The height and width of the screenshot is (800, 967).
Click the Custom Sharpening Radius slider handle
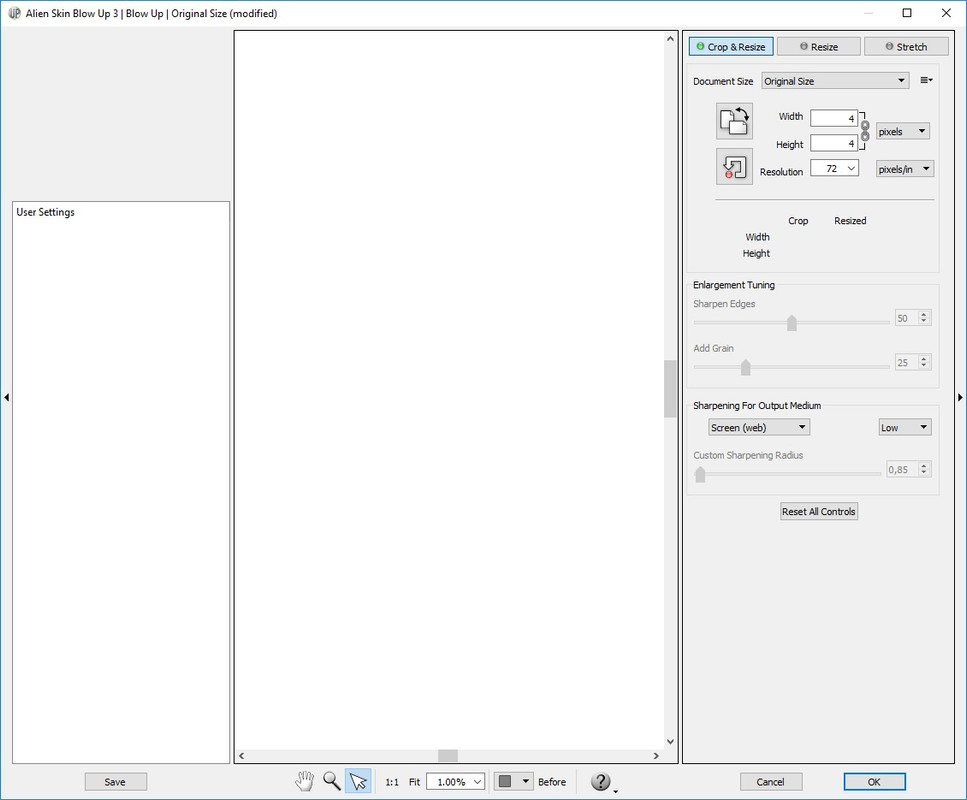[700, 474]
